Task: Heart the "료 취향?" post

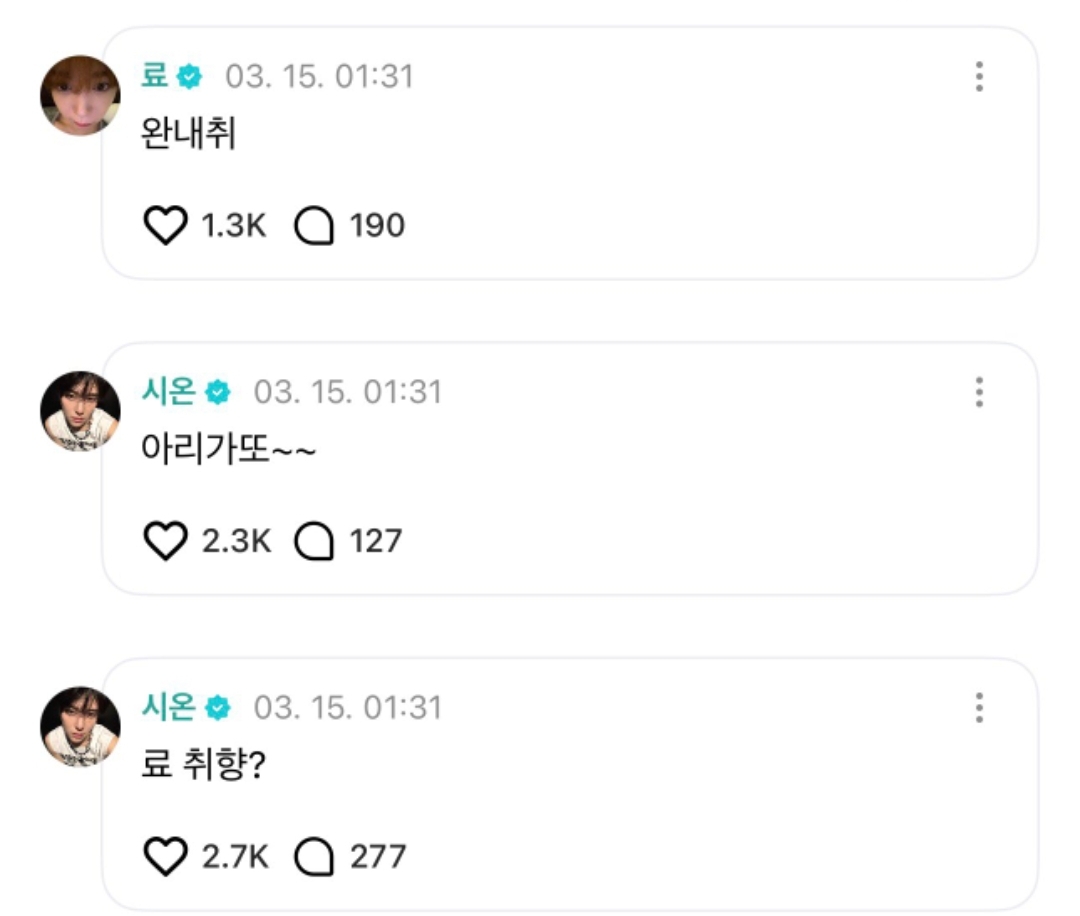Action: pyautogui.click(x=165, y=857)
